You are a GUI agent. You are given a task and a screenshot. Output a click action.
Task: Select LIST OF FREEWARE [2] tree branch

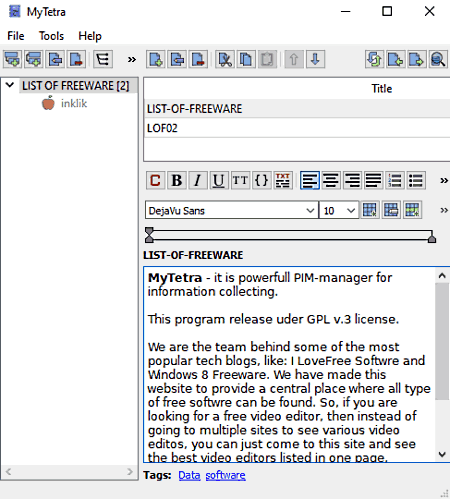pos(76,86)
